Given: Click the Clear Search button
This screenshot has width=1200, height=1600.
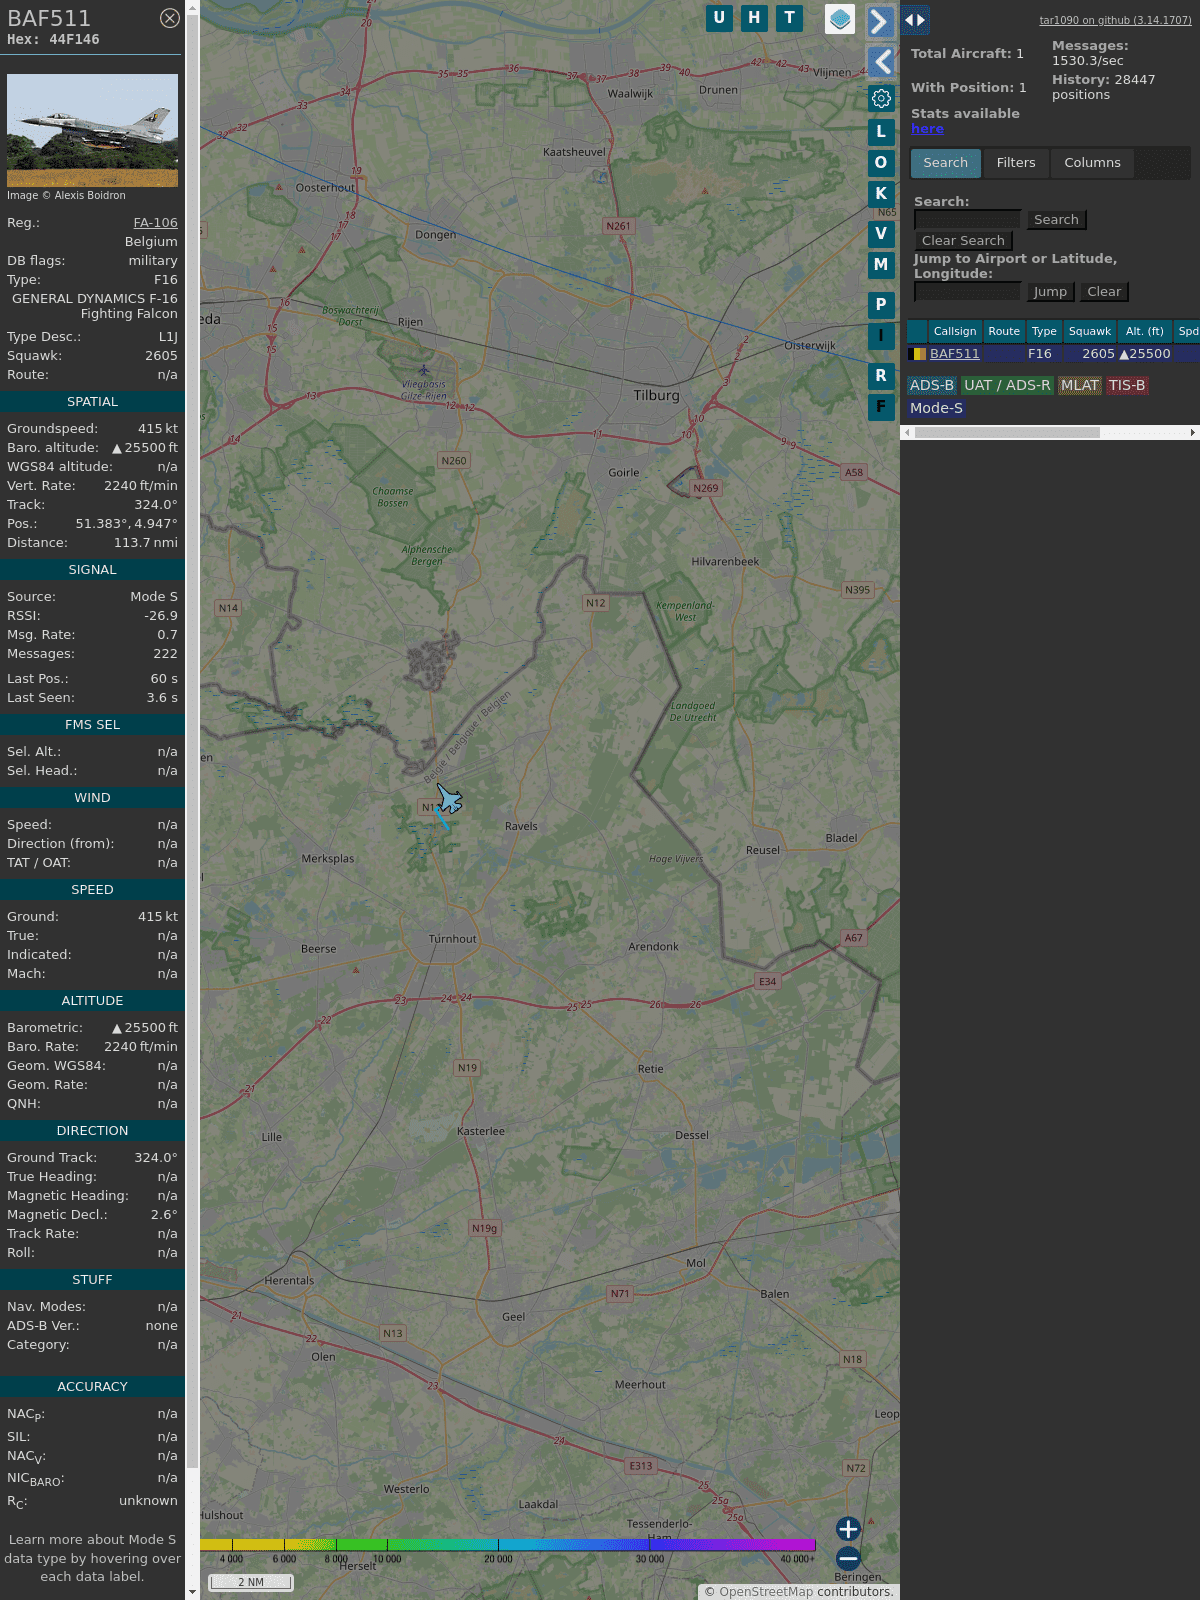Looking at the screenshot, I should 963,241.
